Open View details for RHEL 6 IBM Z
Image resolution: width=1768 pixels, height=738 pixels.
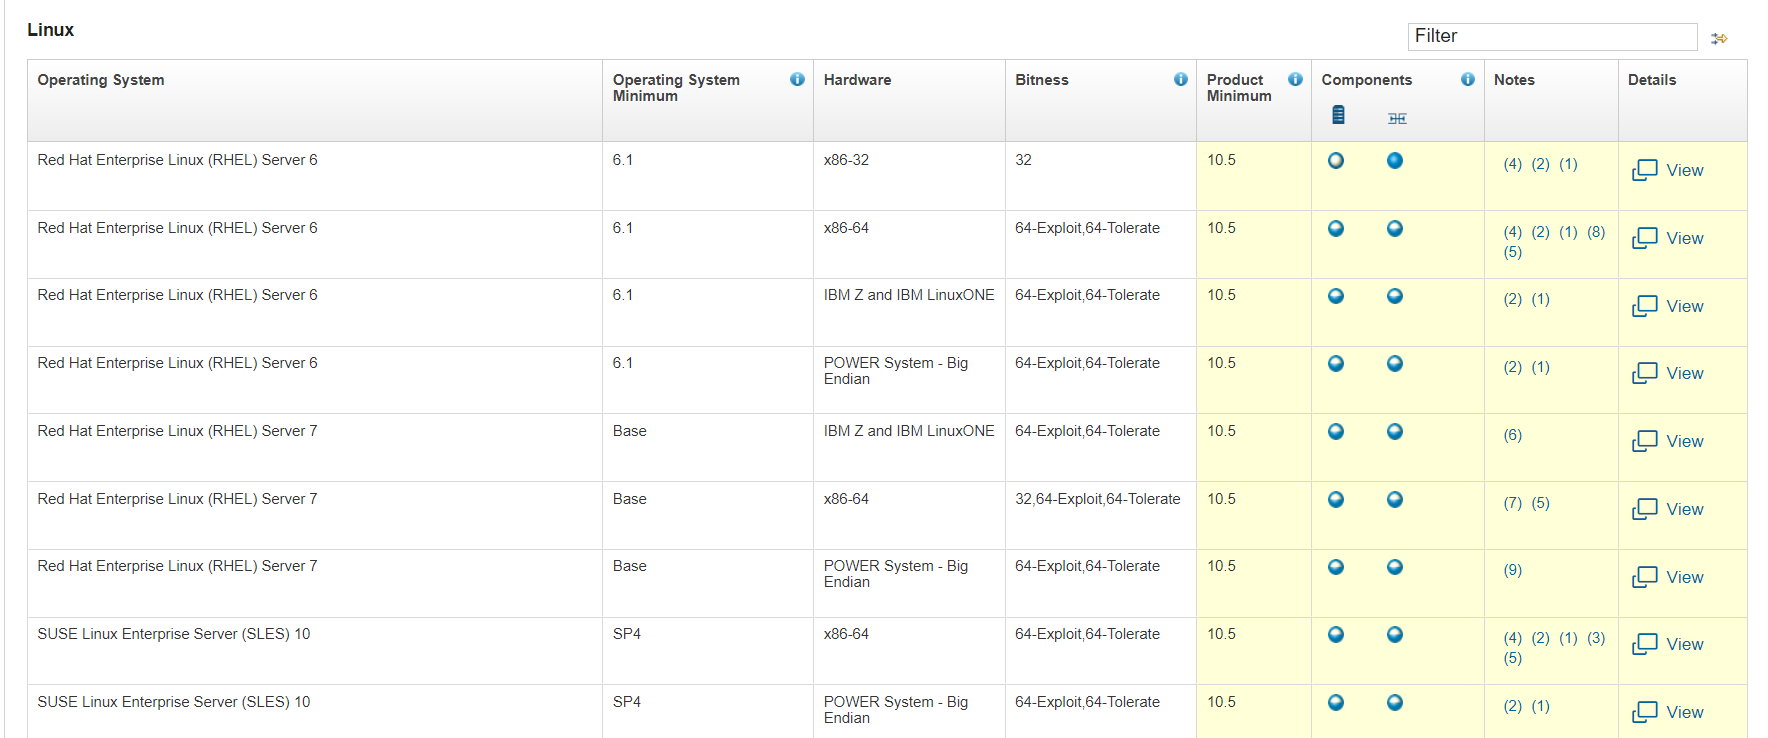[x=1668, y=306]
